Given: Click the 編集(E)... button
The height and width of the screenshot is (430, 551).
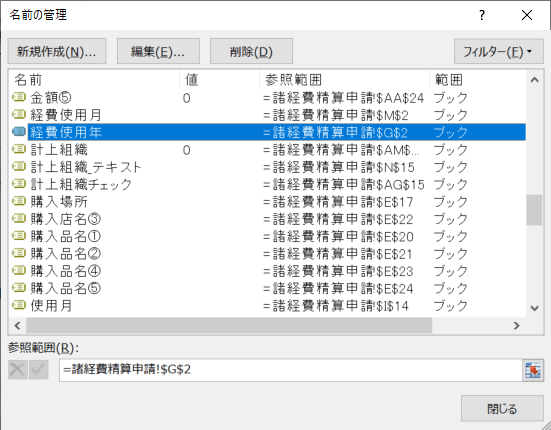Looking at the screenshot, I should (x=158, y=51).
